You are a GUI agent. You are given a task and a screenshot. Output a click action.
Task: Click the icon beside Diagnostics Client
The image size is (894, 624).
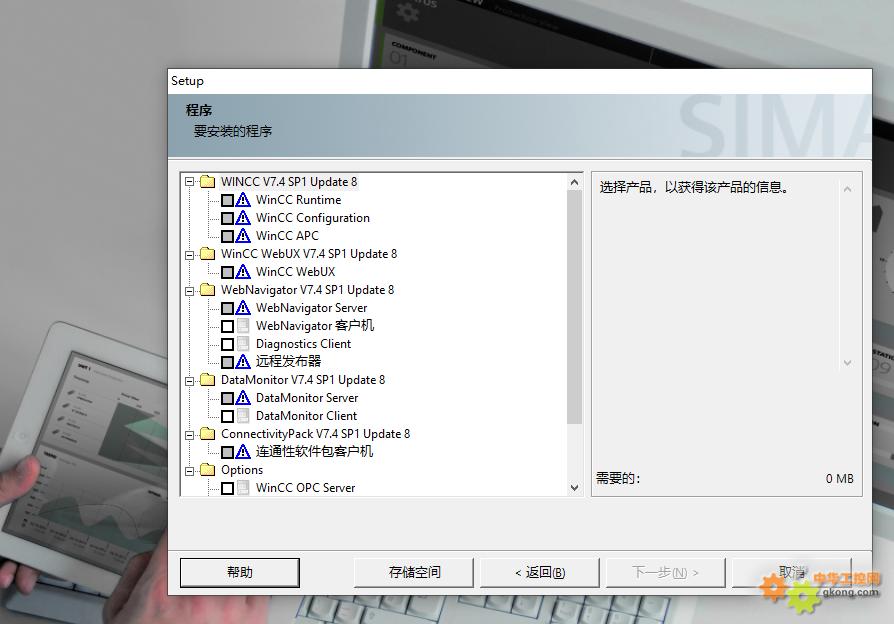(x=243, y=344)
